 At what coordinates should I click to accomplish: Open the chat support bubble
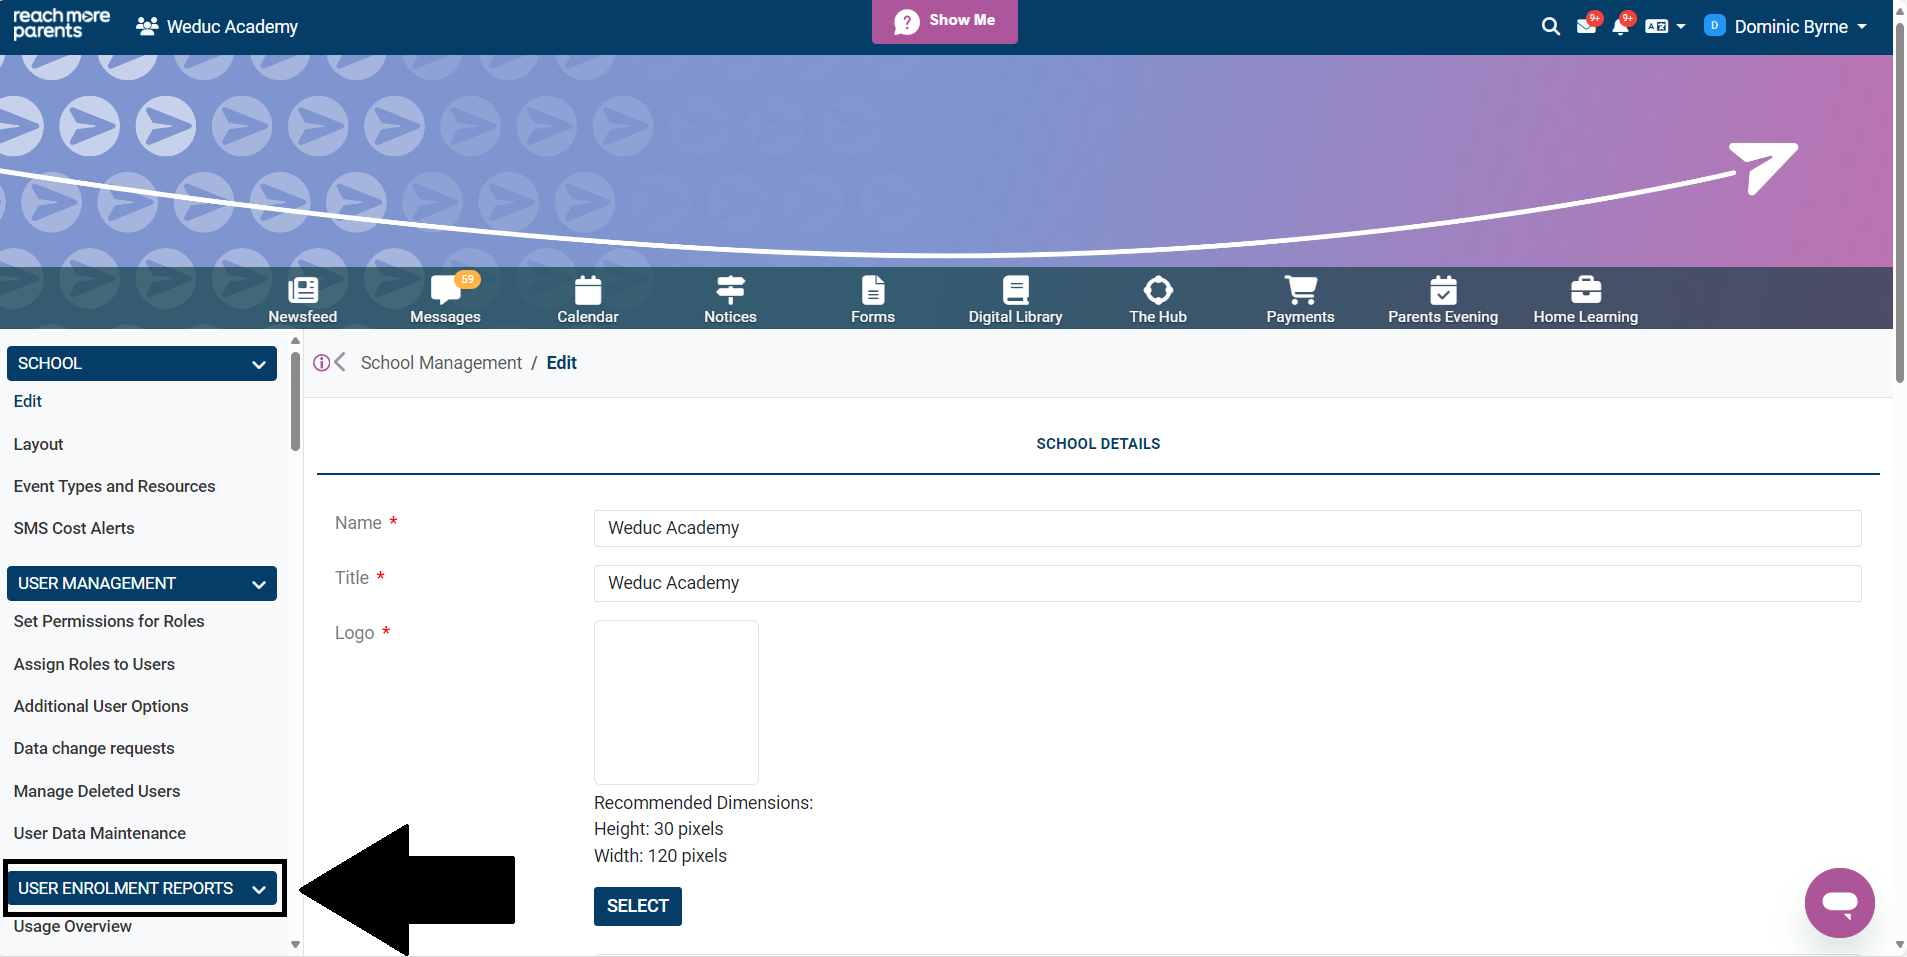tap(1839, 902)
